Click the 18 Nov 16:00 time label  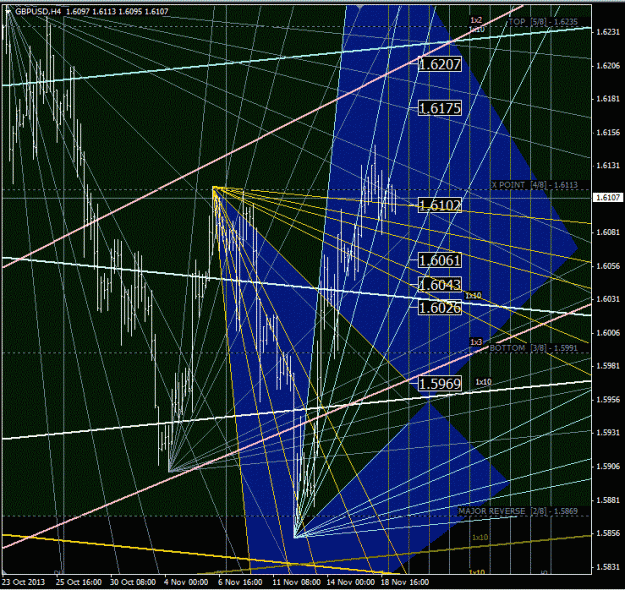[405, 582]
